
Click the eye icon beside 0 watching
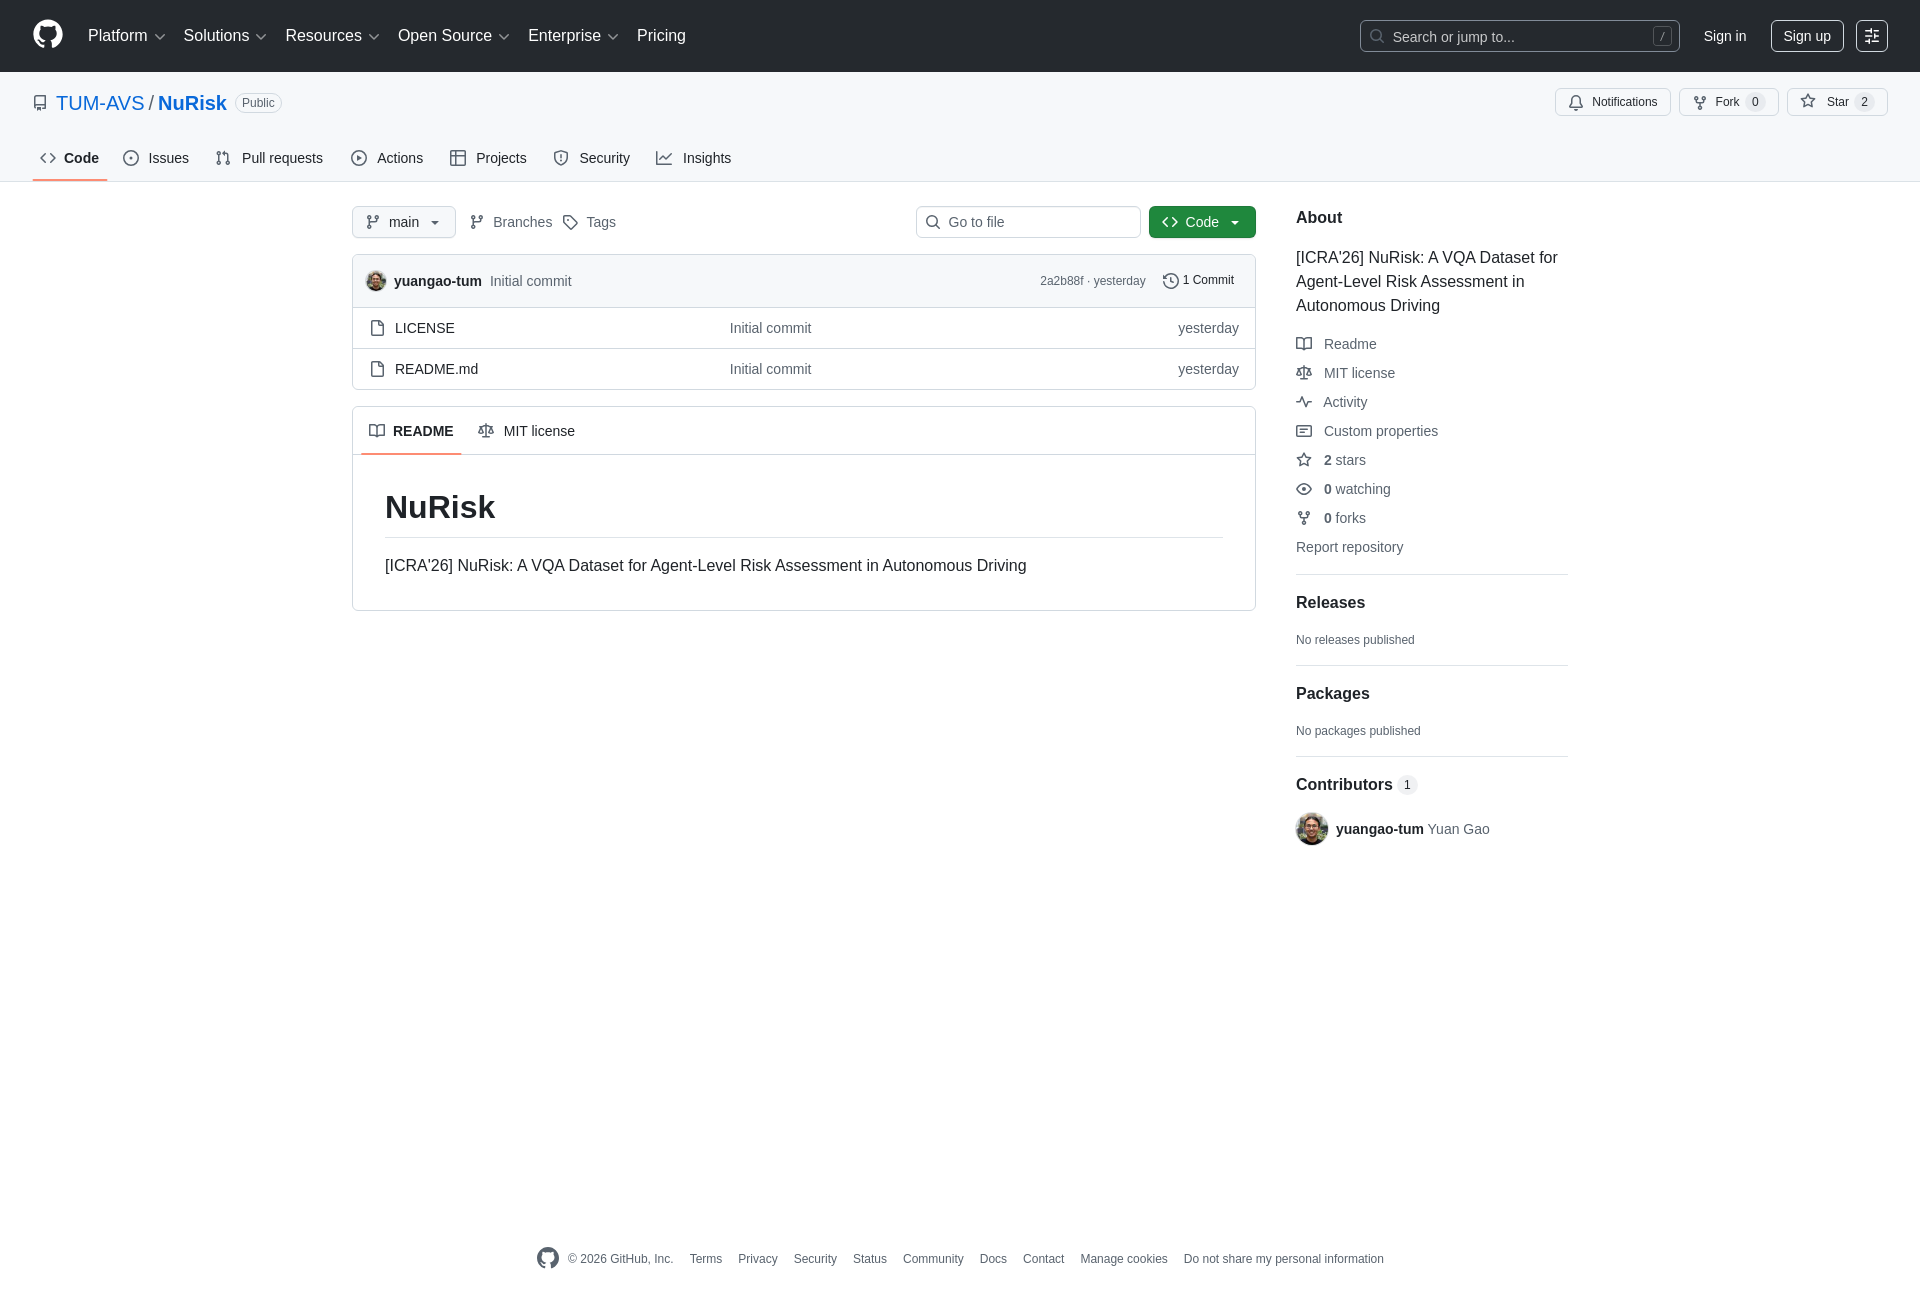1304,489
